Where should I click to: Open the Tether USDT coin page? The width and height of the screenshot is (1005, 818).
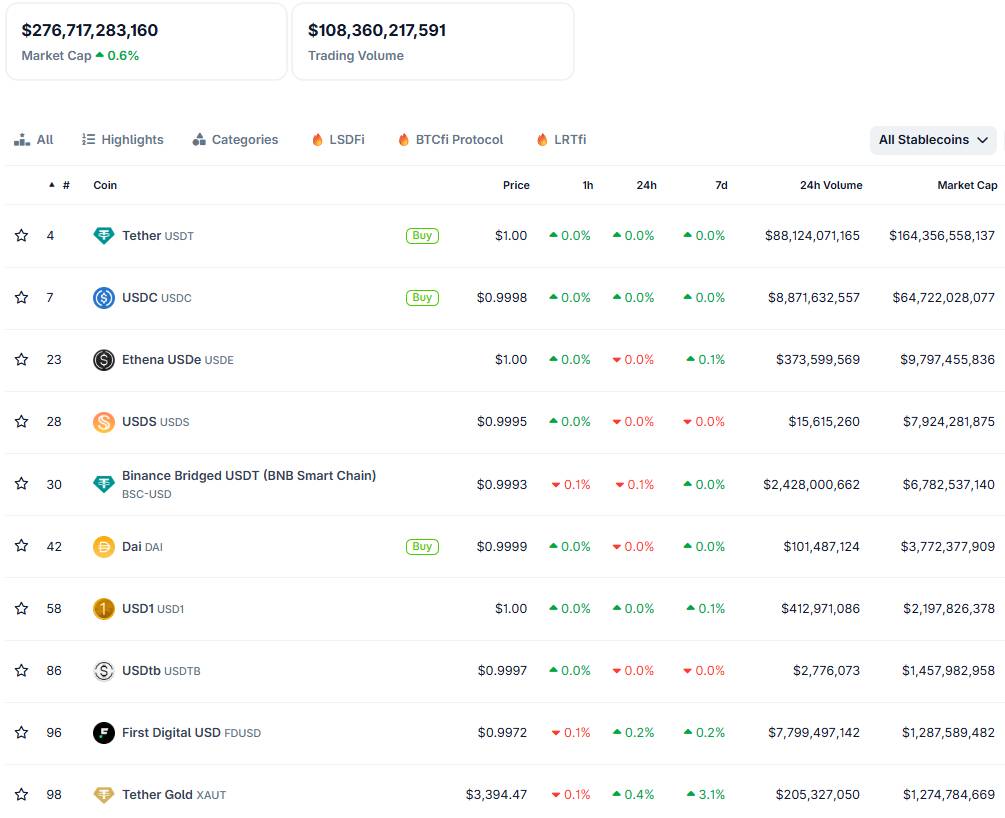pyautogui.click(x=158, y=236)
